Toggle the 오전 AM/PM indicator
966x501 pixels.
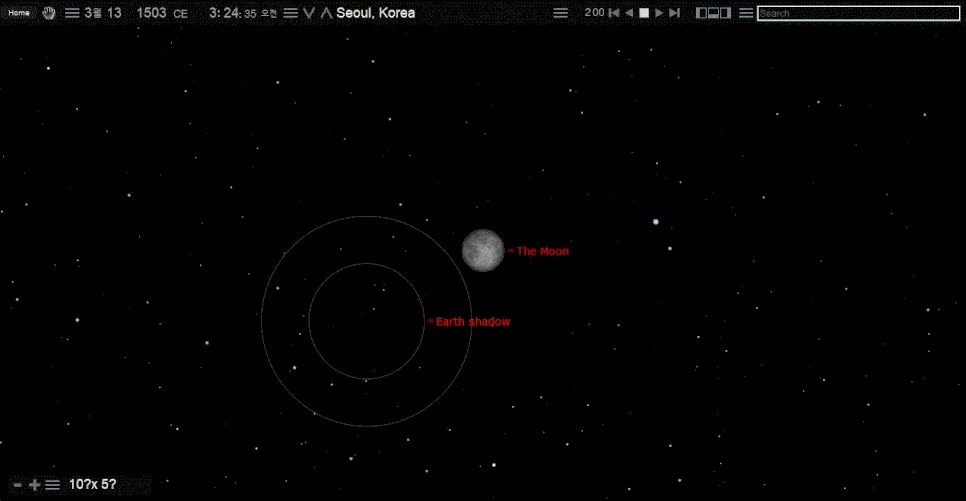tap(269, 14)
